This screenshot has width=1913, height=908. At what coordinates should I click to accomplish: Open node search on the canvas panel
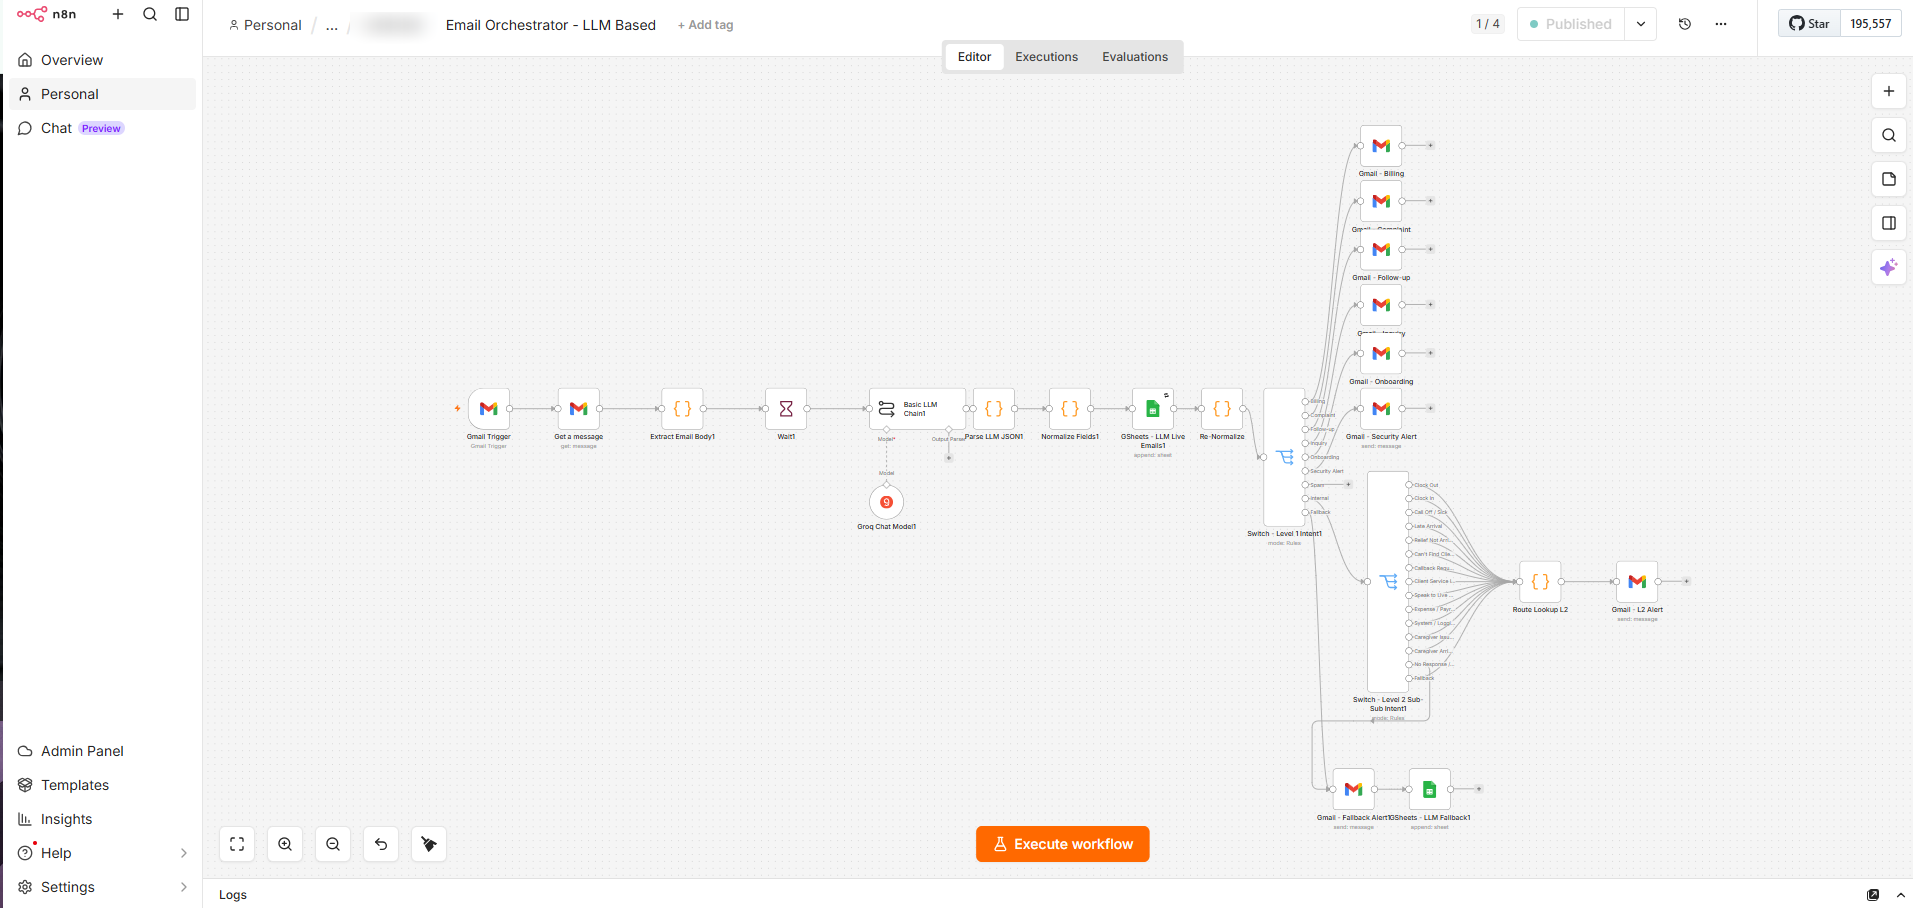coord(1888,135)
